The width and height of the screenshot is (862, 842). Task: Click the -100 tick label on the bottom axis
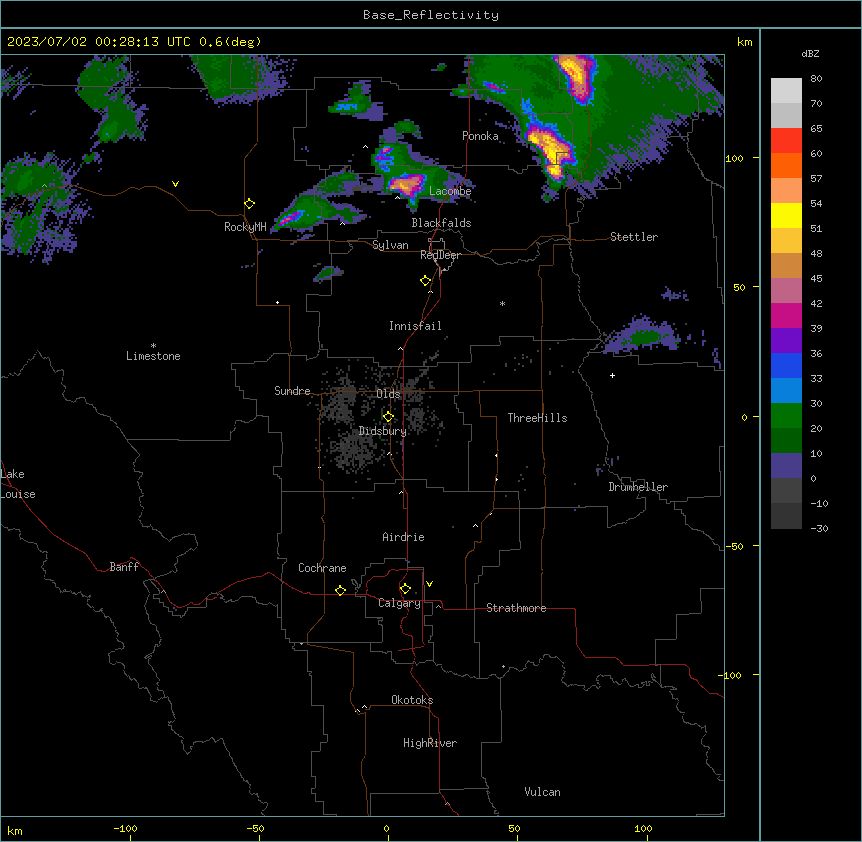[125, 828]
